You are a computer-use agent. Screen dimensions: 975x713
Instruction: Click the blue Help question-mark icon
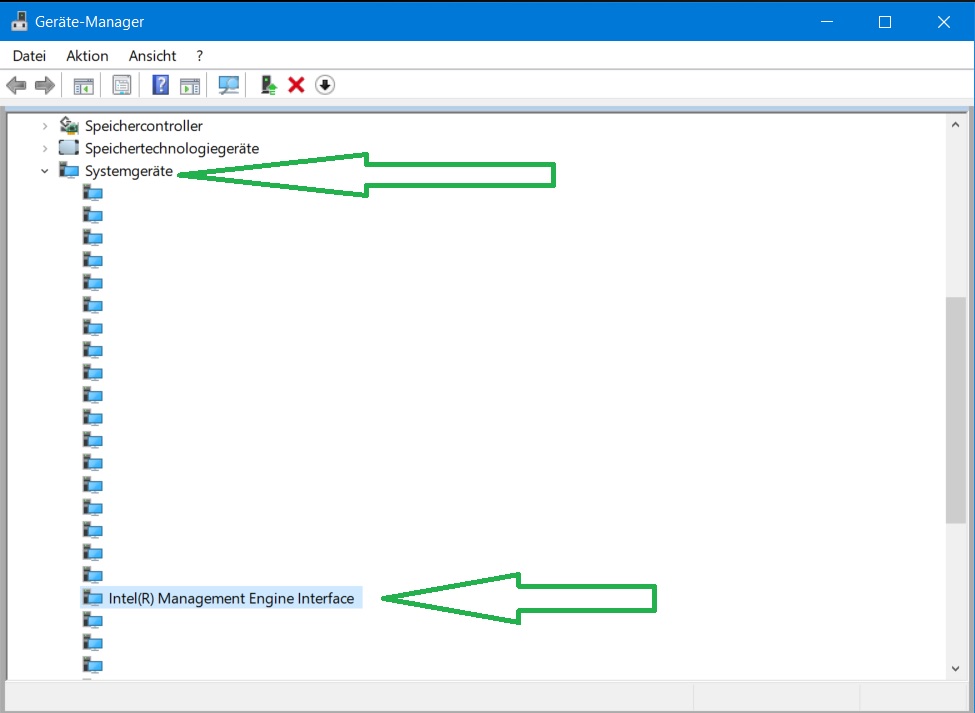pos(160,85)
